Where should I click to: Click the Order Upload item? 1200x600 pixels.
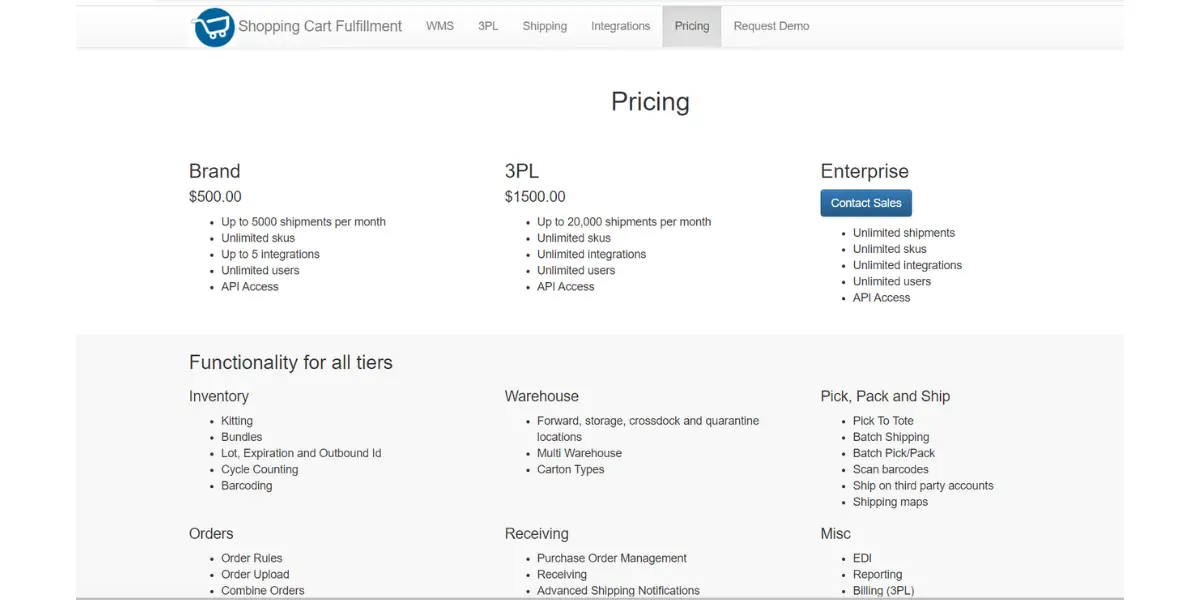(255, 574)
